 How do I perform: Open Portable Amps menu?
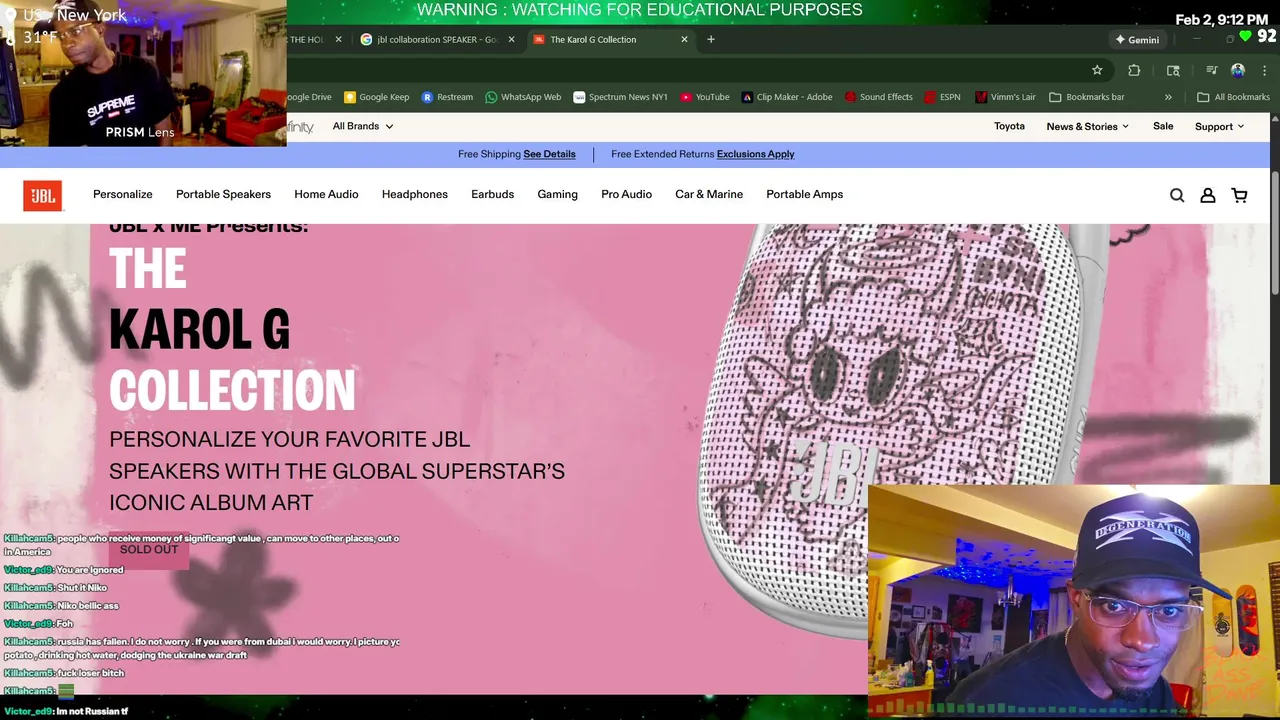[x=804, y=194]
